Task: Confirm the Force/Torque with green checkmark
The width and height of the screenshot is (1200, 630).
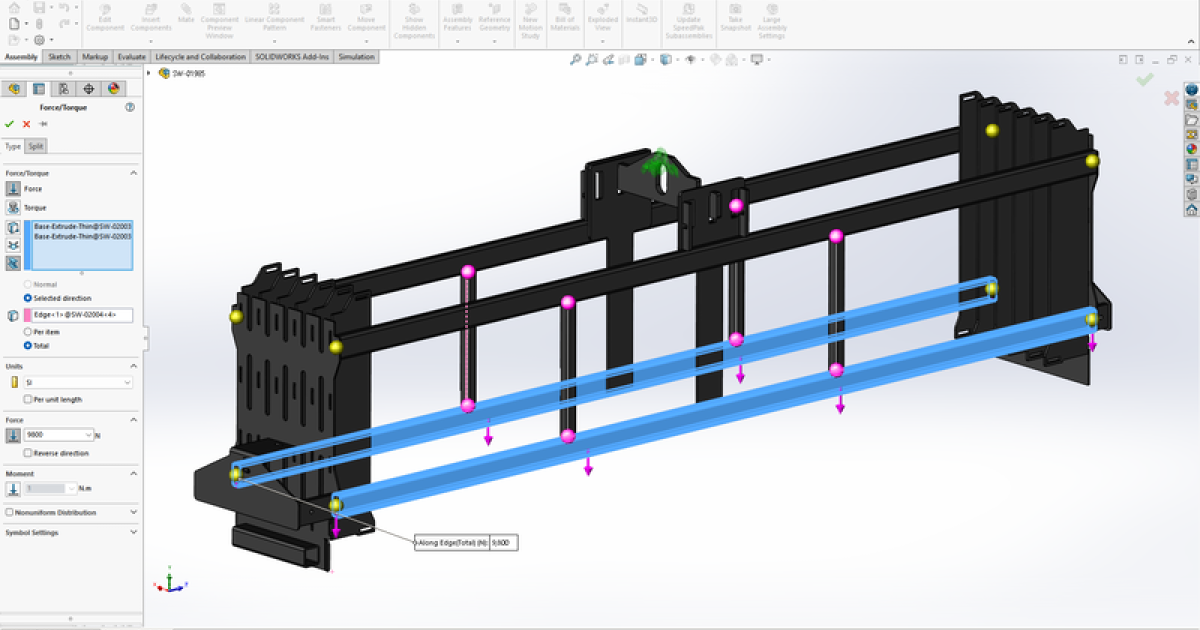Action: [10, 124]
